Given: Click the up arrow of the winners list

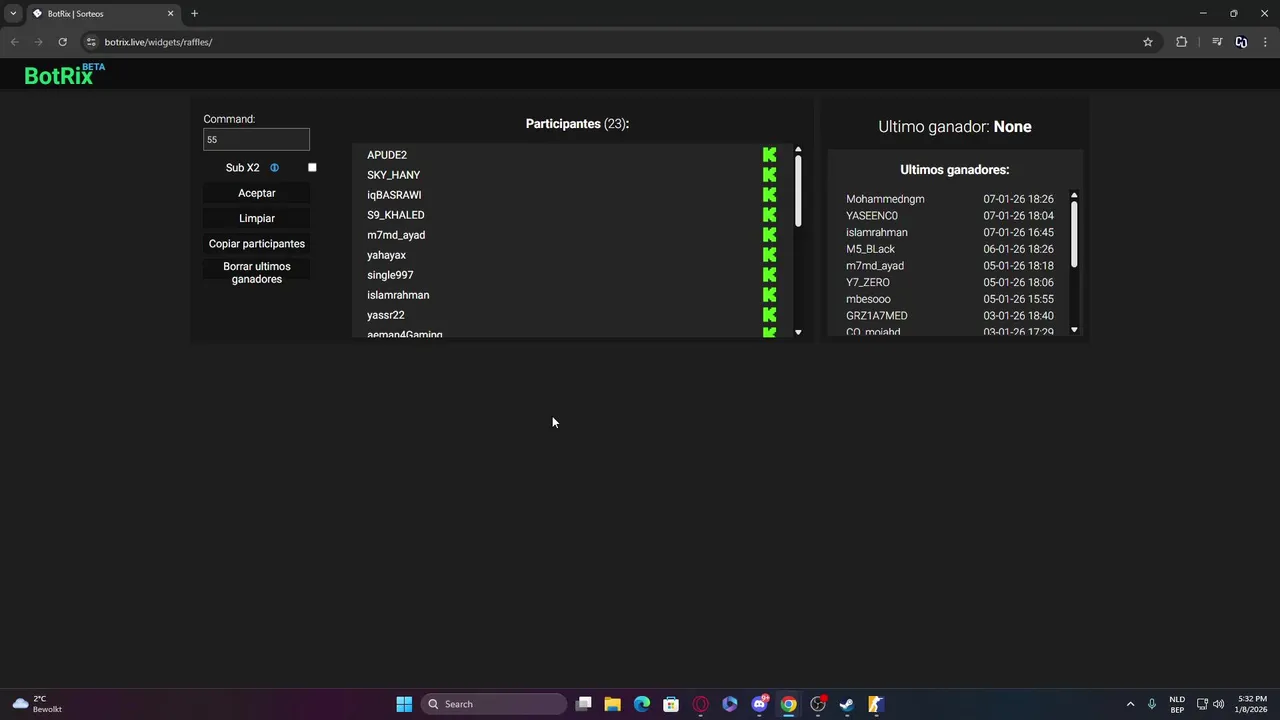Looking at the screenshot, I should pos(1074,196).
